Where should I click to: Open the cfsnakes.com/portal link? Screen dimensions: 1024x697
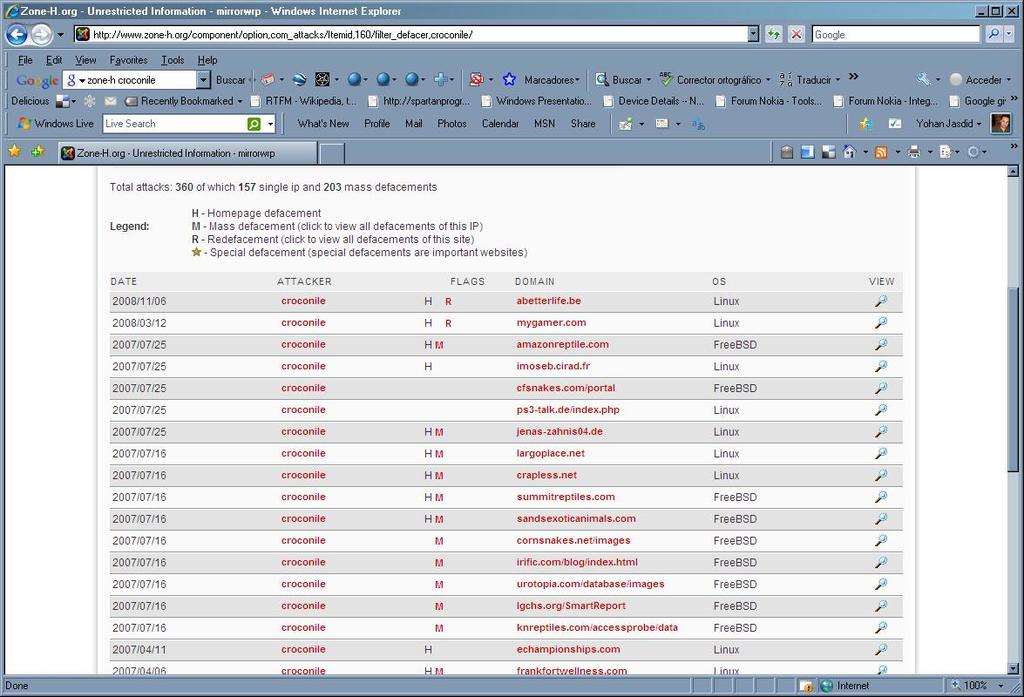566,388
